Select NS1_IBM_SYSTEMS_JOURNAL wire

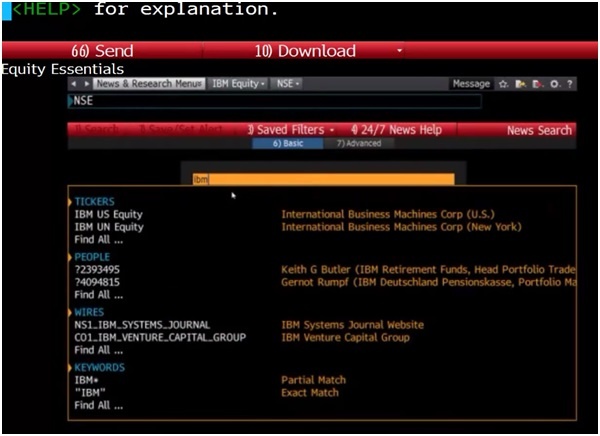pos(142,325)
